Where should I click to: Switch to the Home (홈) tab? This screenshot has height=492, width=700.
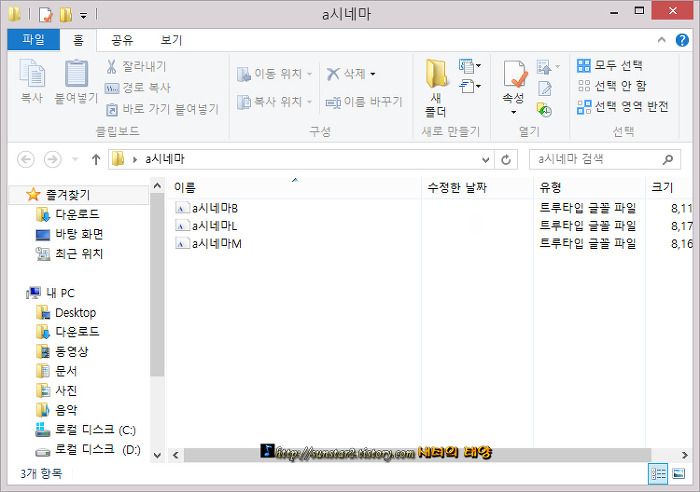tap(78, 41)
